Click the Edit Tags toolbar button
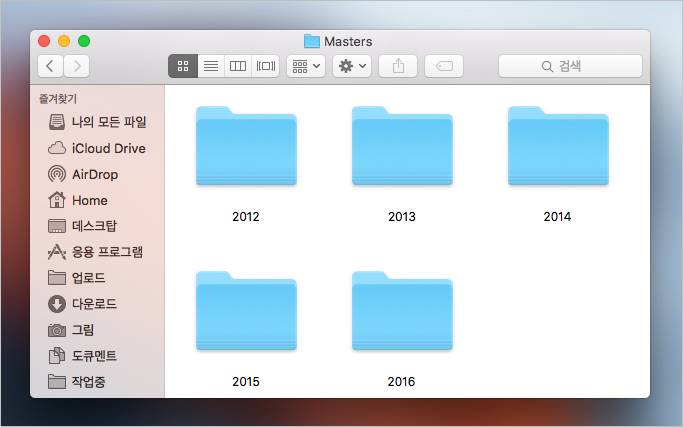 (444, 66)
